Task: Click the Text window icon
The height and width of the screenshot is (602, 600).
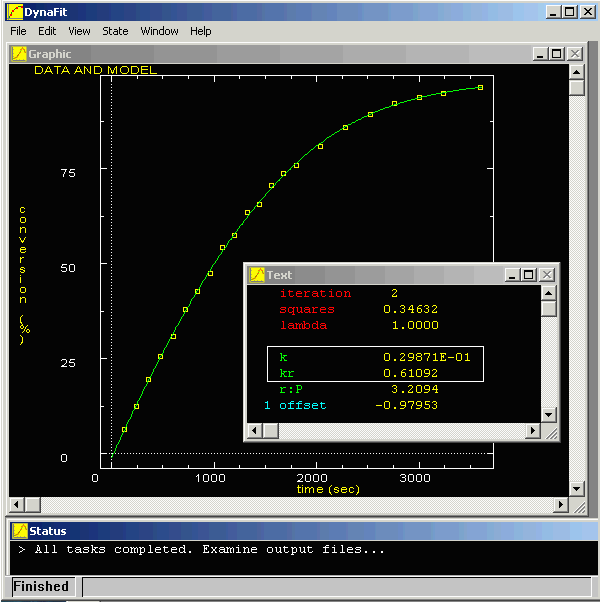Action: (x=257, y=275)
